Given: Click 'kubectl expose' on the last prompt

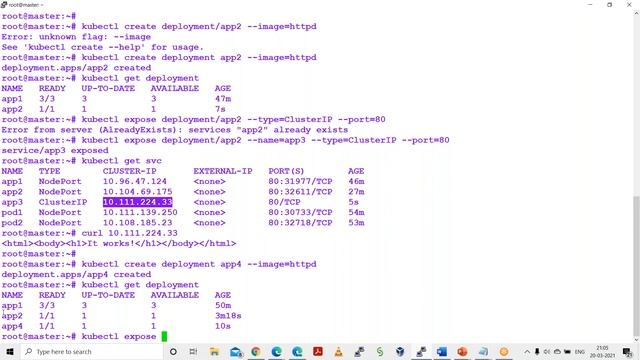Looking at the screenshot, I should (119, 336).
